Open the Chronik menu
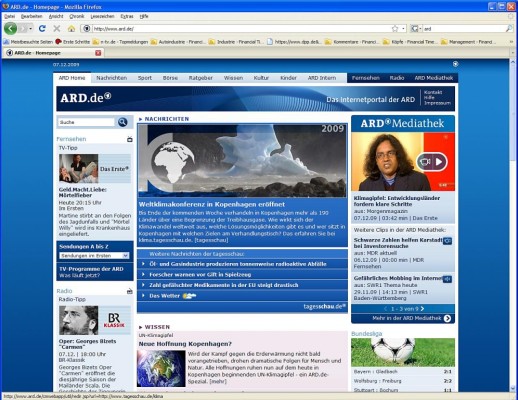 point(77,16)
